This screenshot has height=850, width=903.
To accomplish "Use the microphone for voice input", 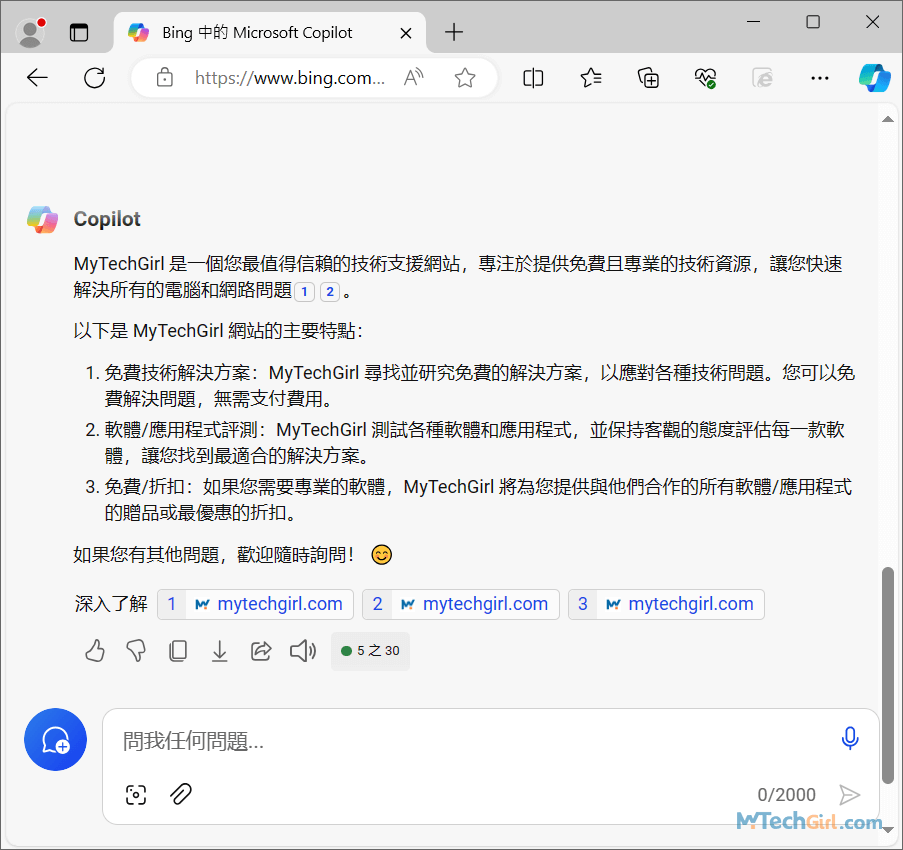I will pos(850,738).
